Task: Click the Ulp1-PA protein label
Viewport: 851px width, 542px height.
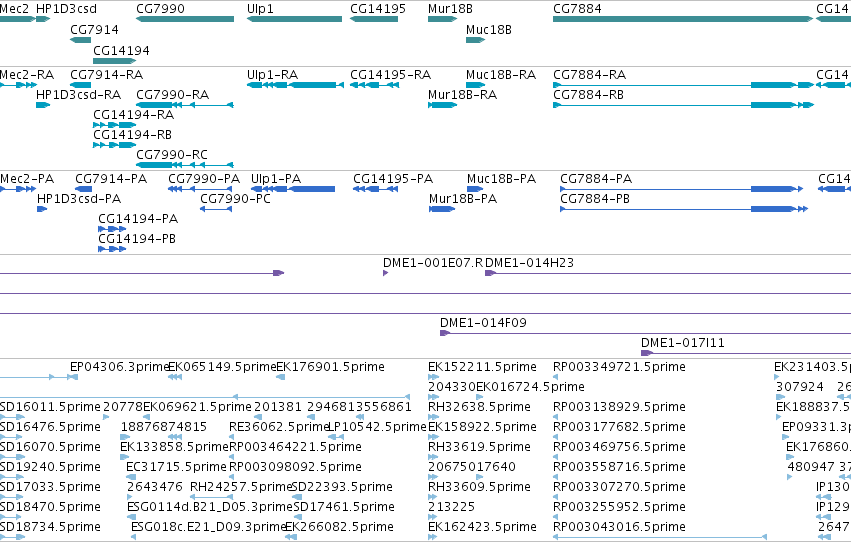Action: (x=276, y=178)
